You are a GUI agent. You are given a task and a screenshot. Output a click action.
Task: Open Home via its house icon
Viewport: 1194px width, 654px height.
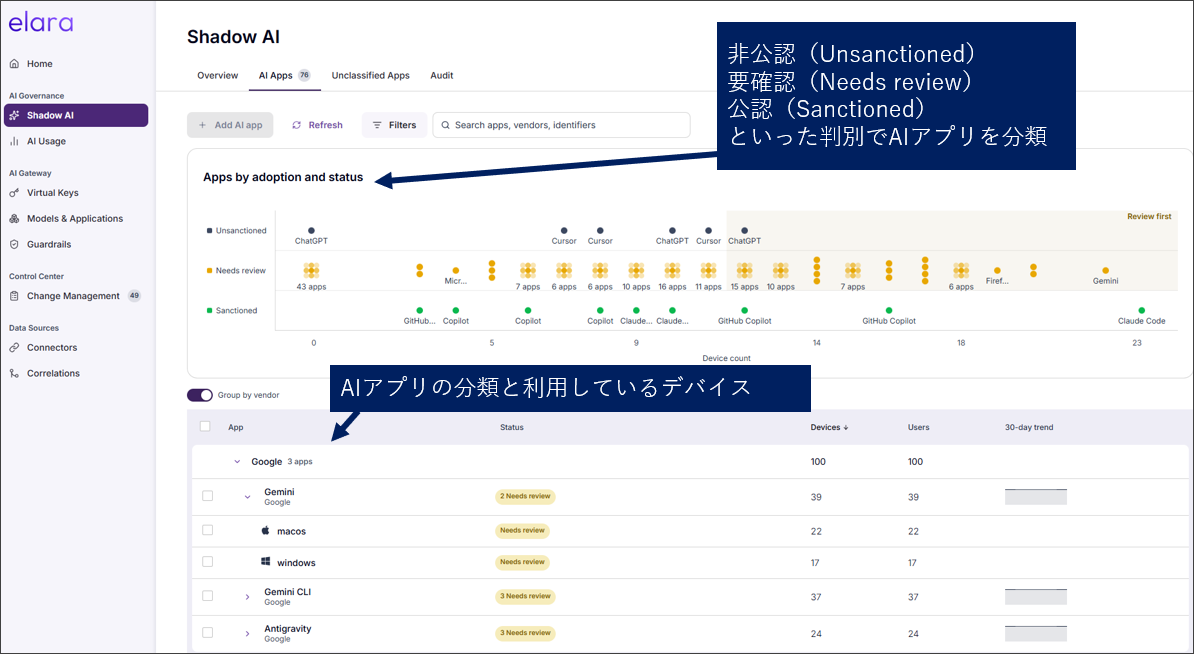click(14, 64)
